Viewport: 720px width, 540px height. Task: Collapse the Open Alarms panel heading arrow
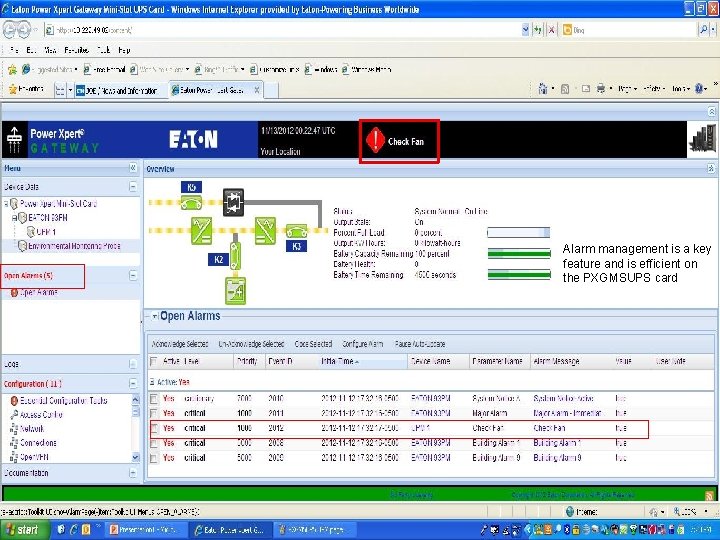(x=155, y=316)
